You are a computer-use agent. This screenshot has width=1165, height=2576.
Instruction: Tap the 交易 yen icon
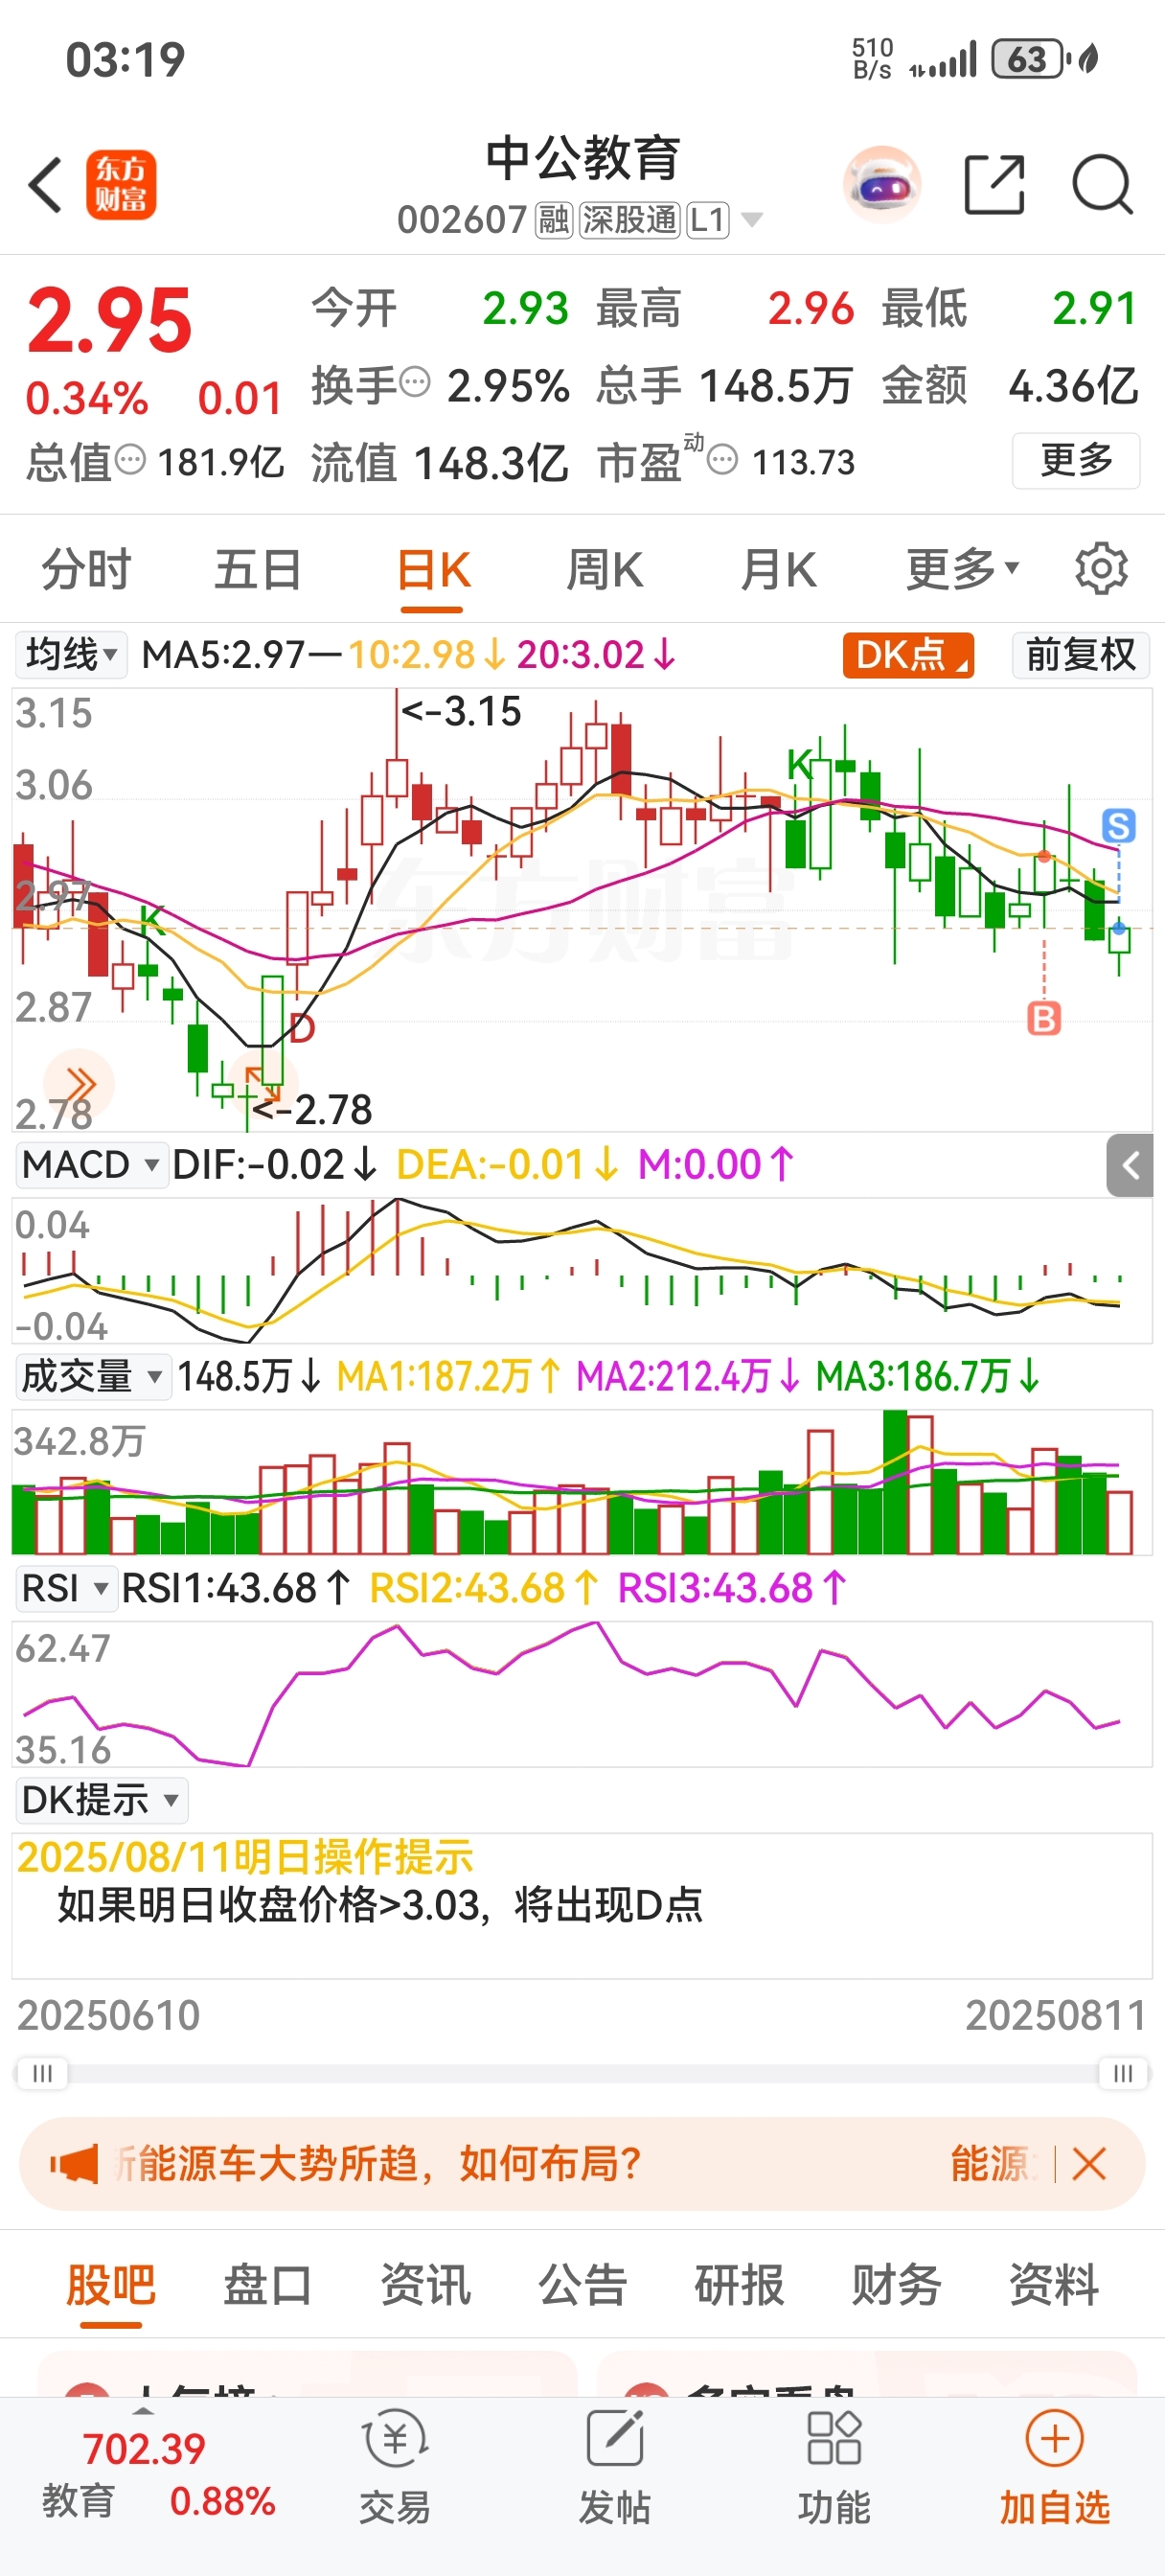(x=395, y=2439)
